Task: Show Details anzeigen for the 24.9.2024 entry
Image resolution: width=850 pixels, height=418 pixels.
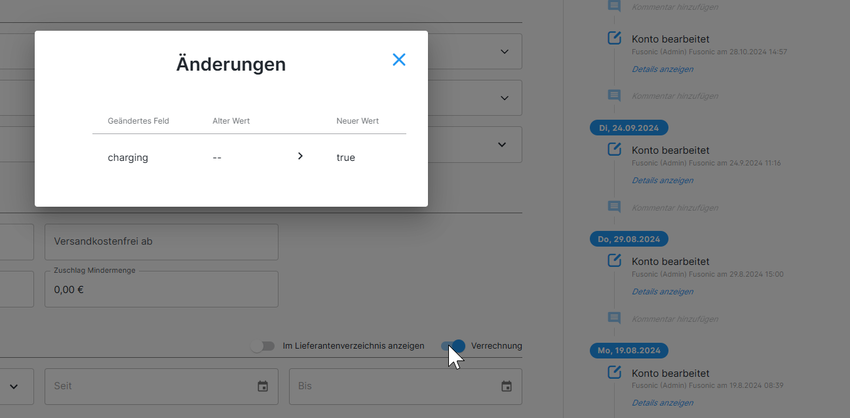Action: click(662, 180)
